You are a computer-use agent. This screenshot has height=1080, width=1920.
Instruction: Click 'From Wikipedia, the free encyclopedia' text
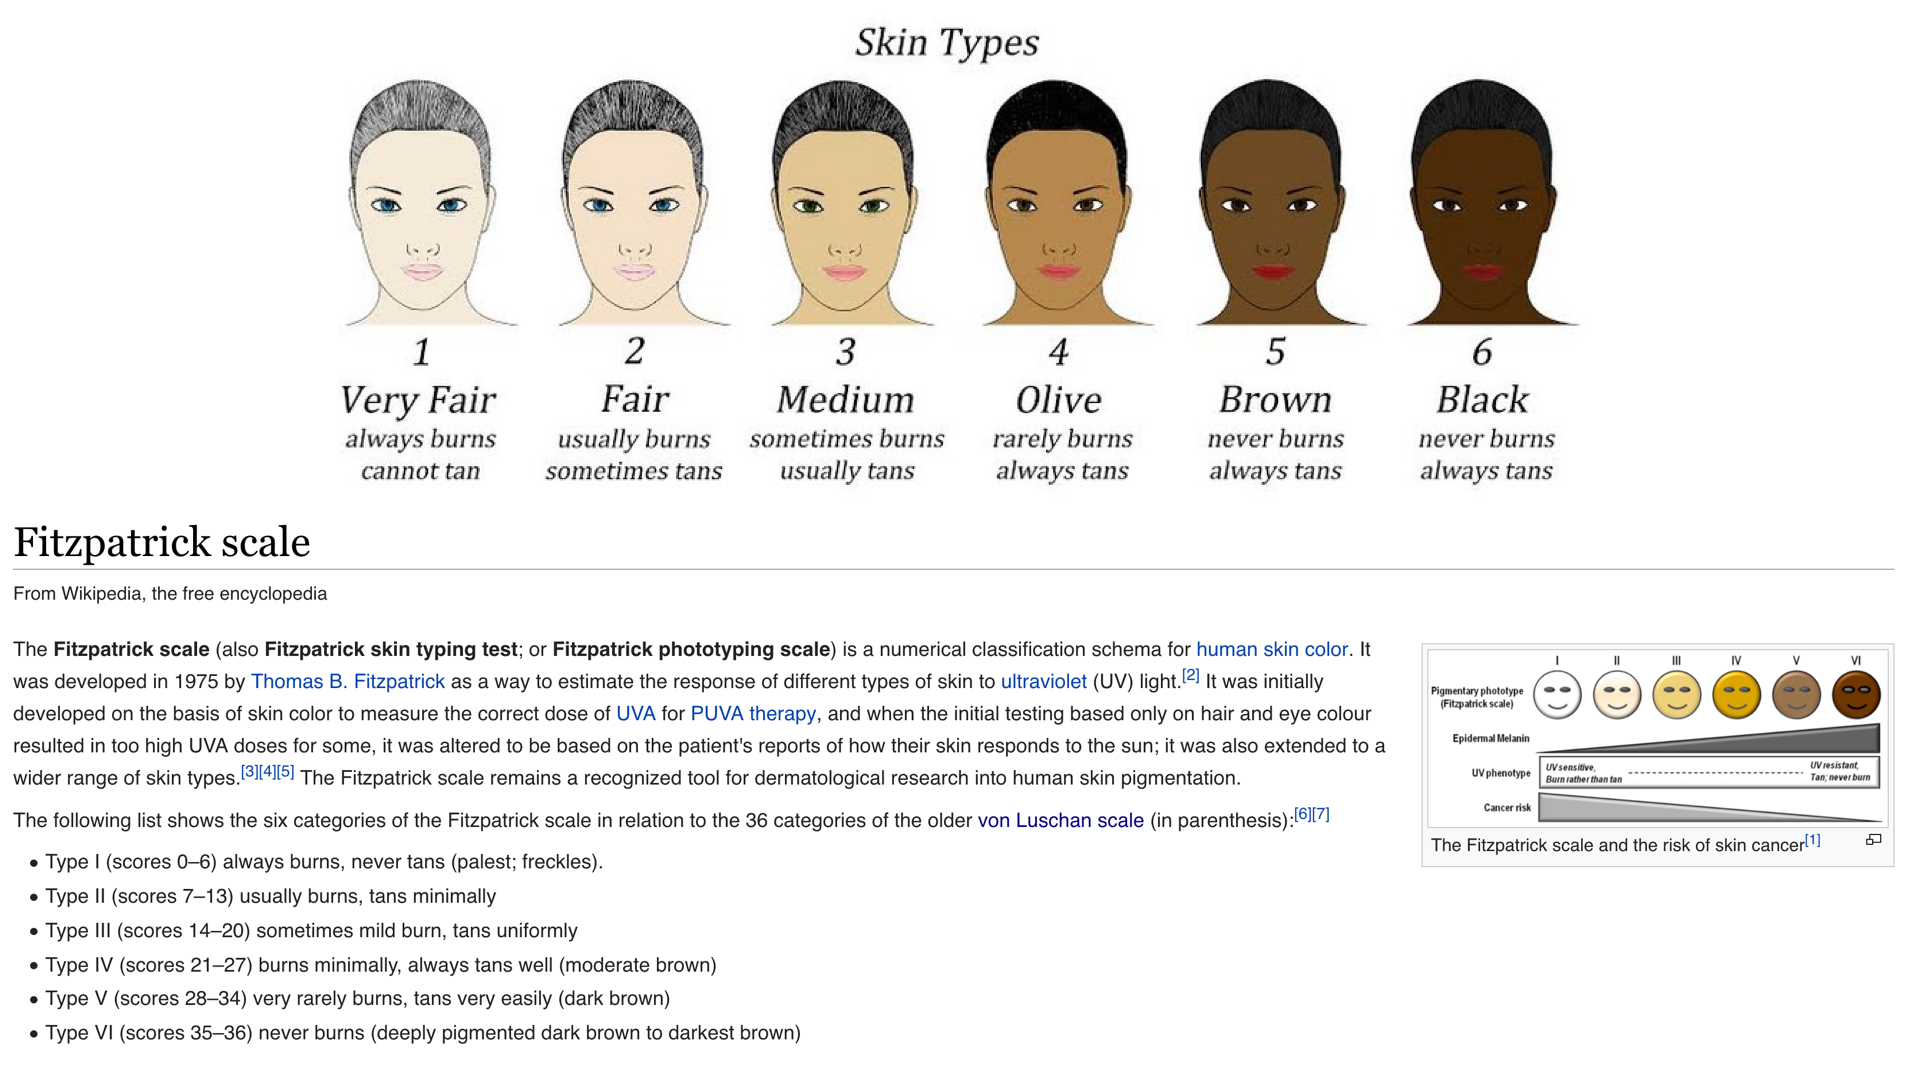[170, 593]
